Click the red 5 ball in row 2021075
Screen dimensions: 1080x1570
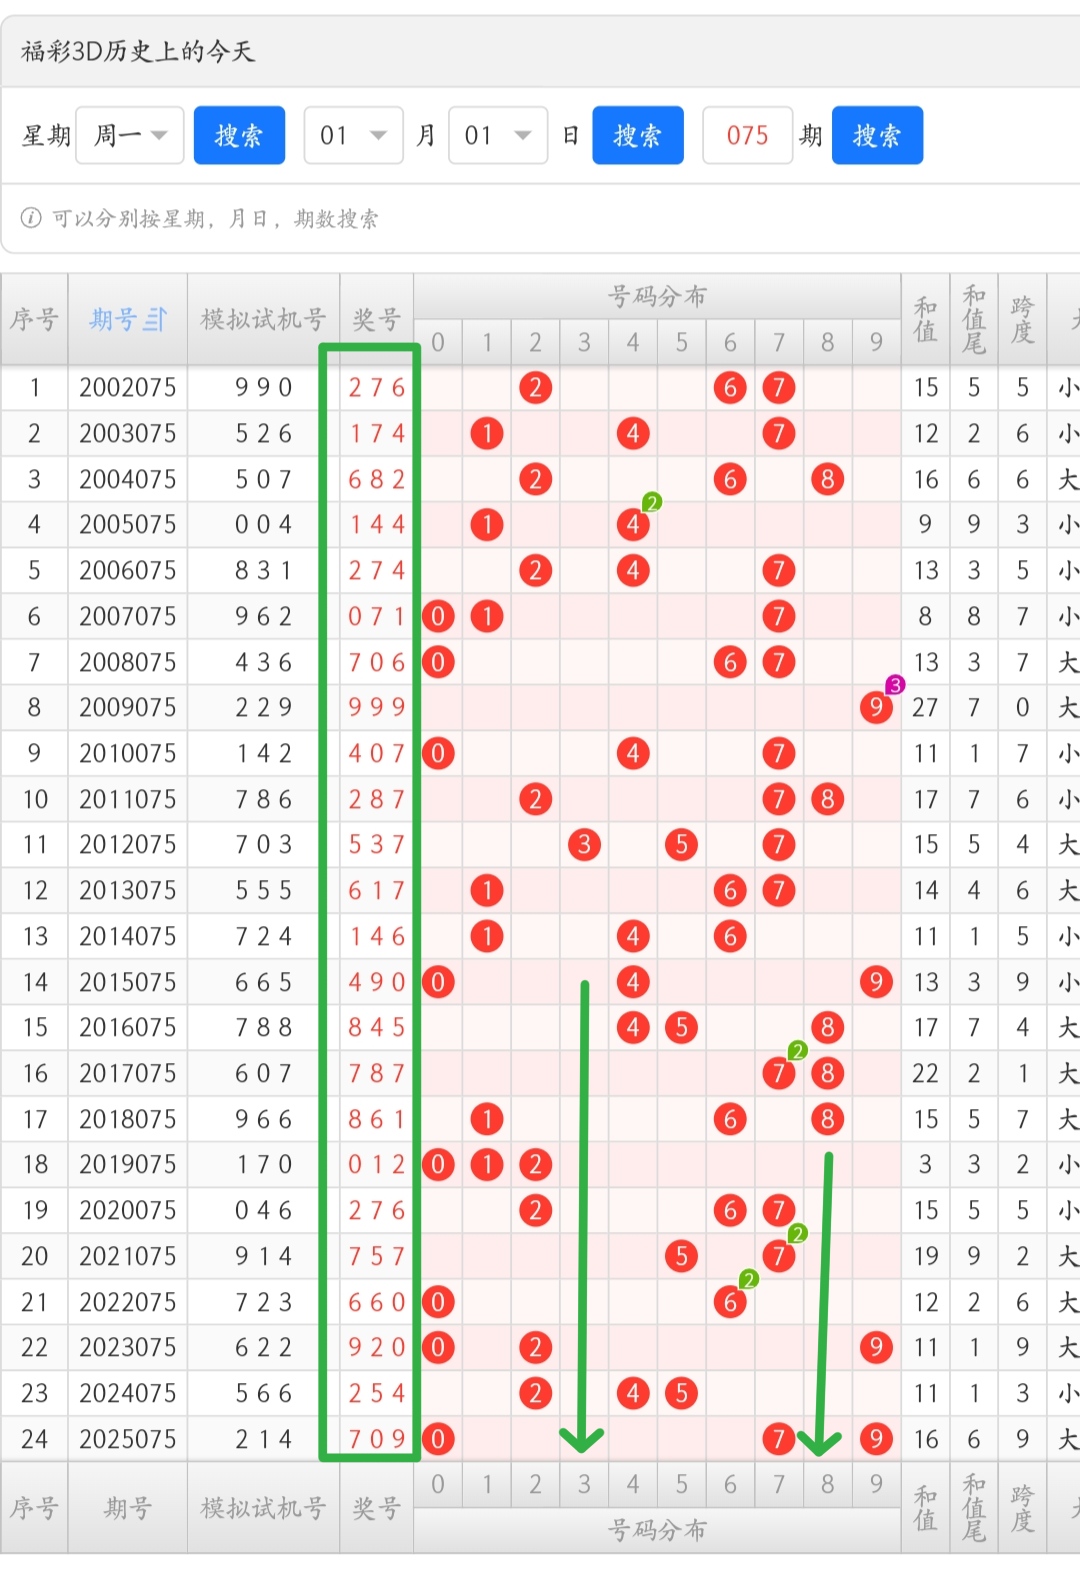[681, 1256]
